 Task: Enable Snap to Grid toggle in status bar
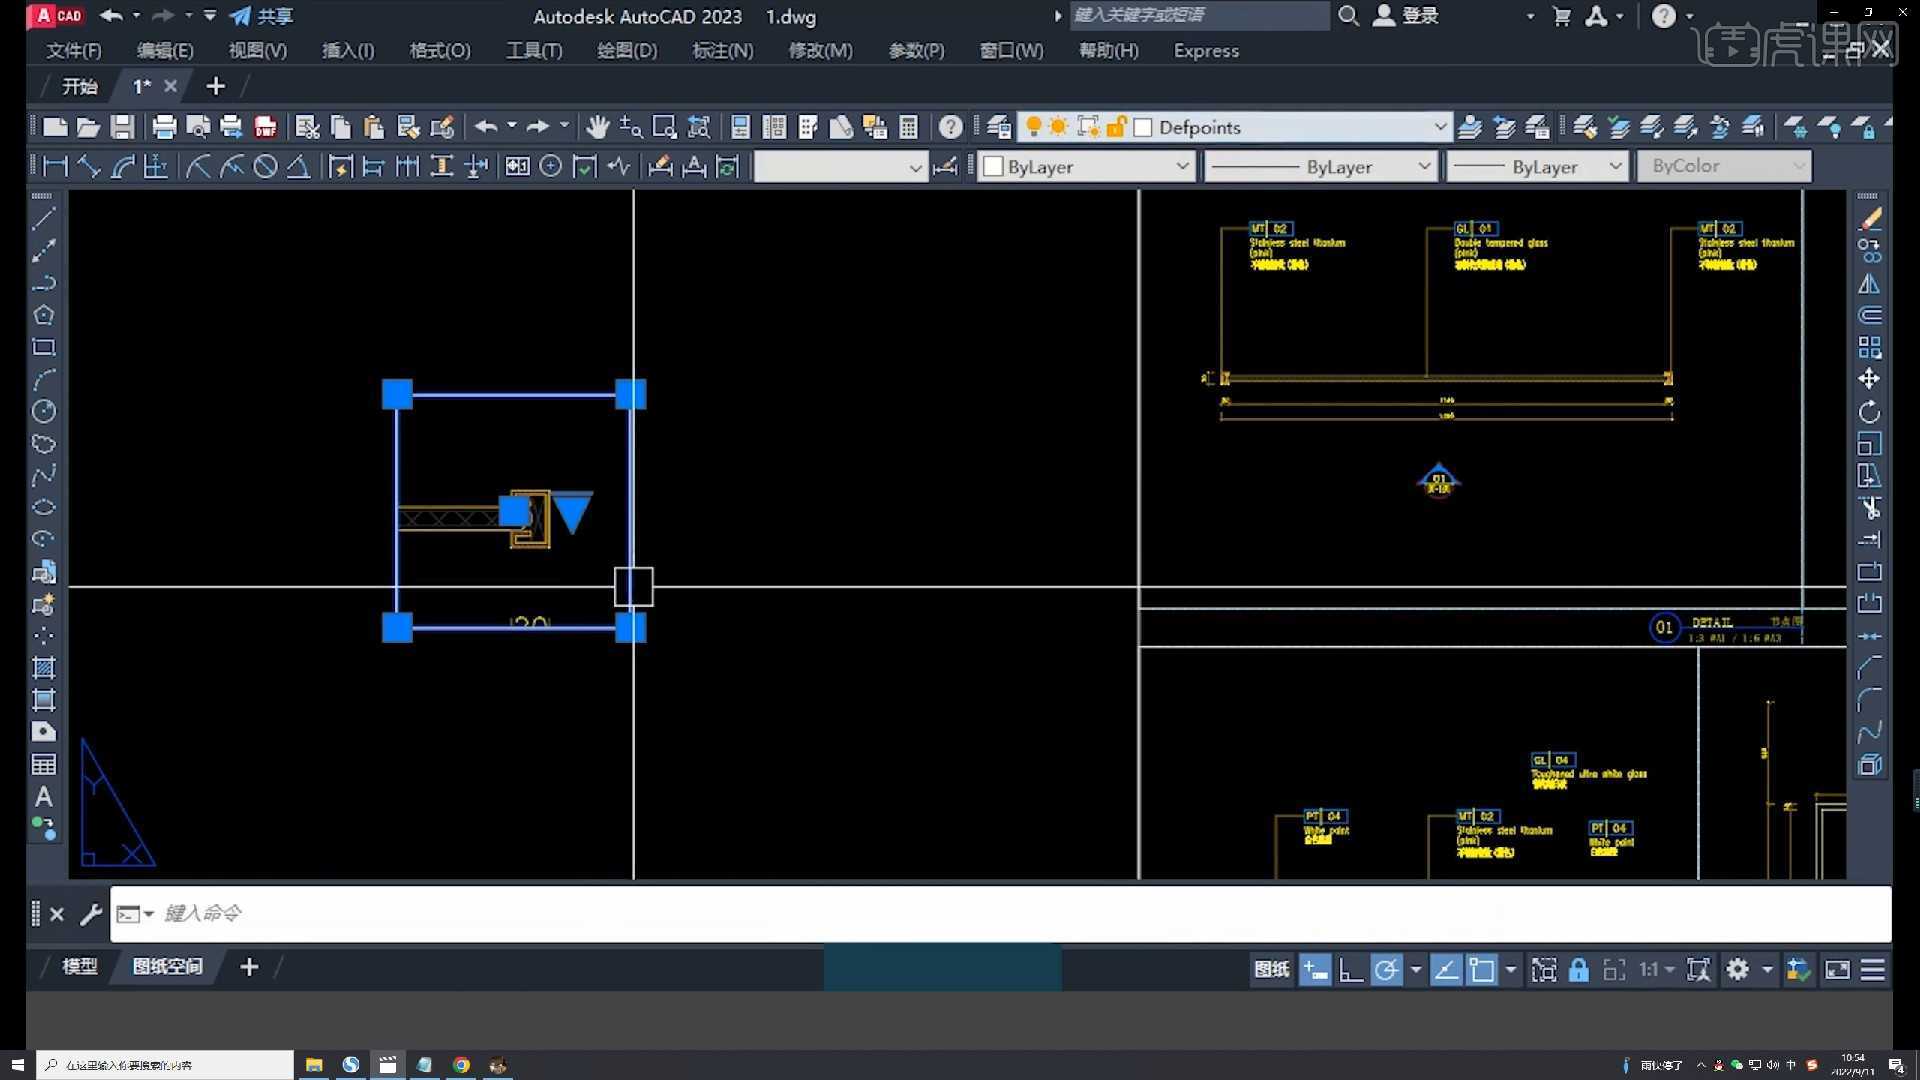click(1315, 971)
